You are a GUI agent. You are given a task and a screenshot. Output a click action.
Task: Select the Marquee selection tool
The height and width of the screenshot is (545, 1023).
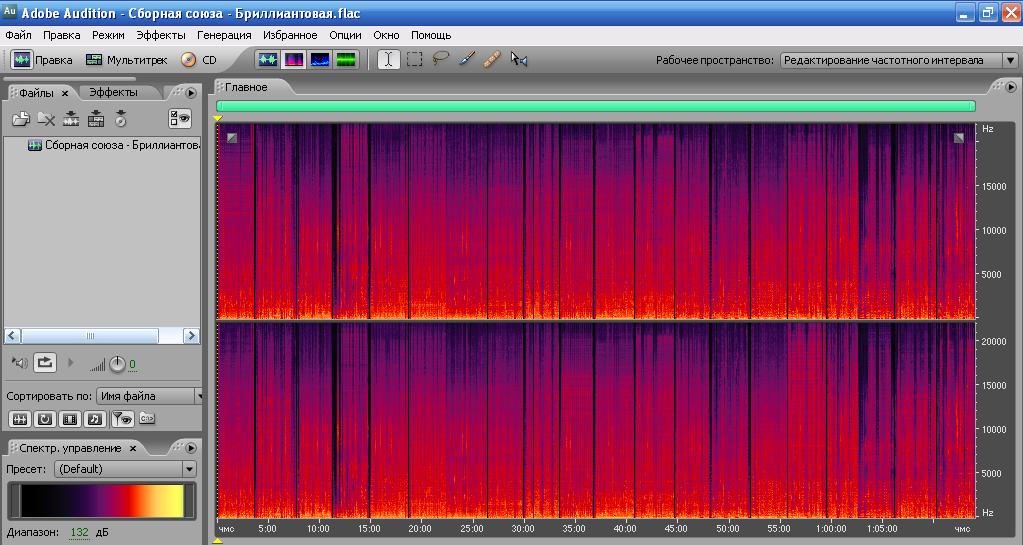414,59
